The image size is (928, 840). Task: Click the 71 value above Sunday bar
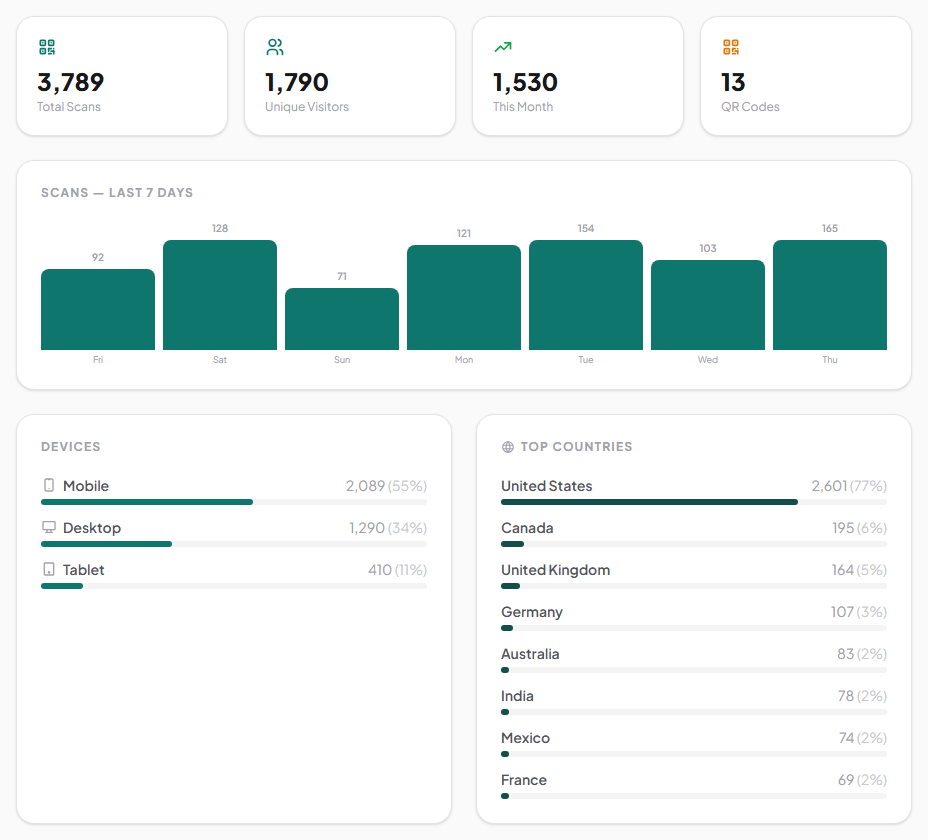[342, 276]
